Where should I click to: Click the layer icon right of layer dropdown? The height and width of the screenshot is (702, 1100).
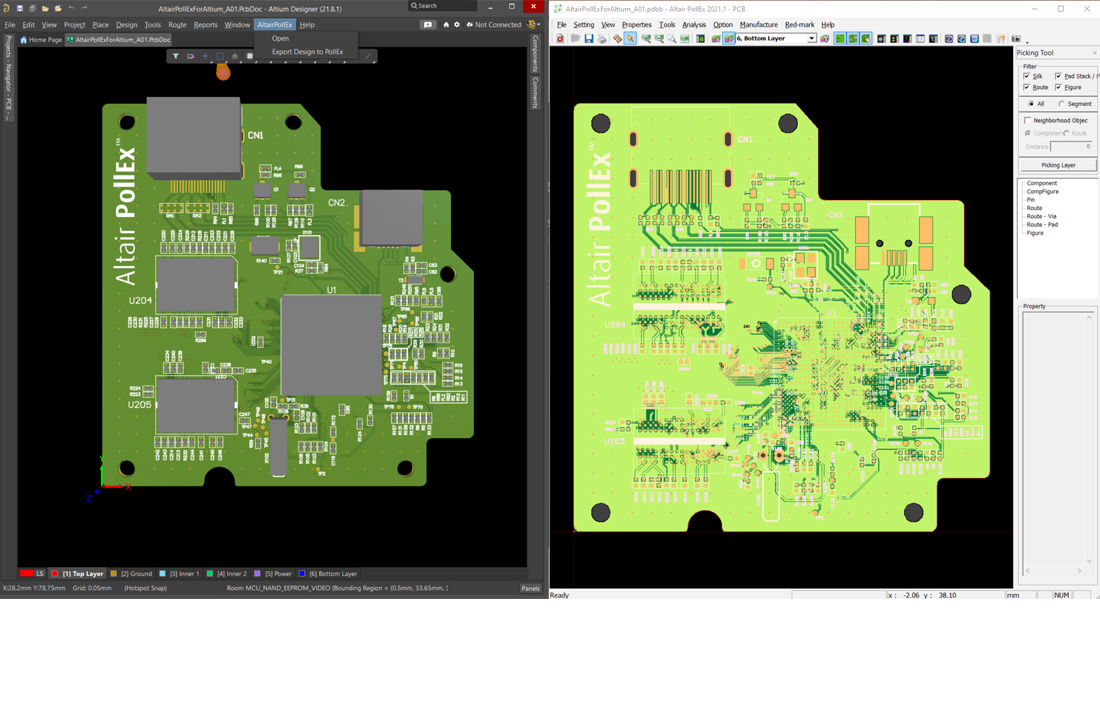click(x=824, y=39)
